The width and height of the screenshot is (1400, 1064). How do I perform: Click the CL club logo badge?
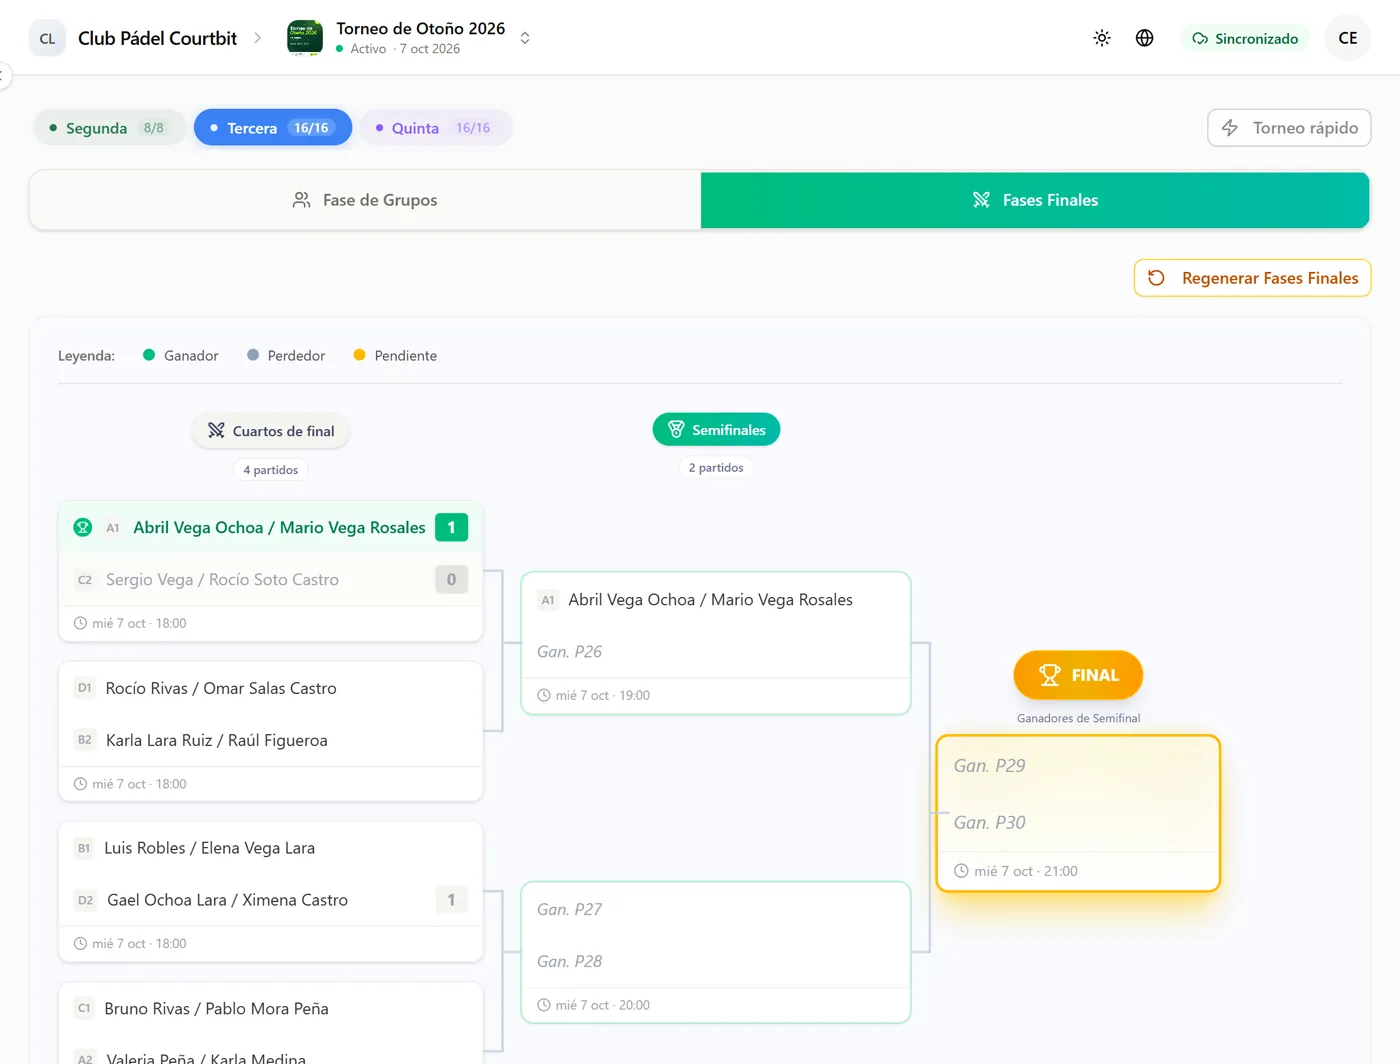[47, 38]
